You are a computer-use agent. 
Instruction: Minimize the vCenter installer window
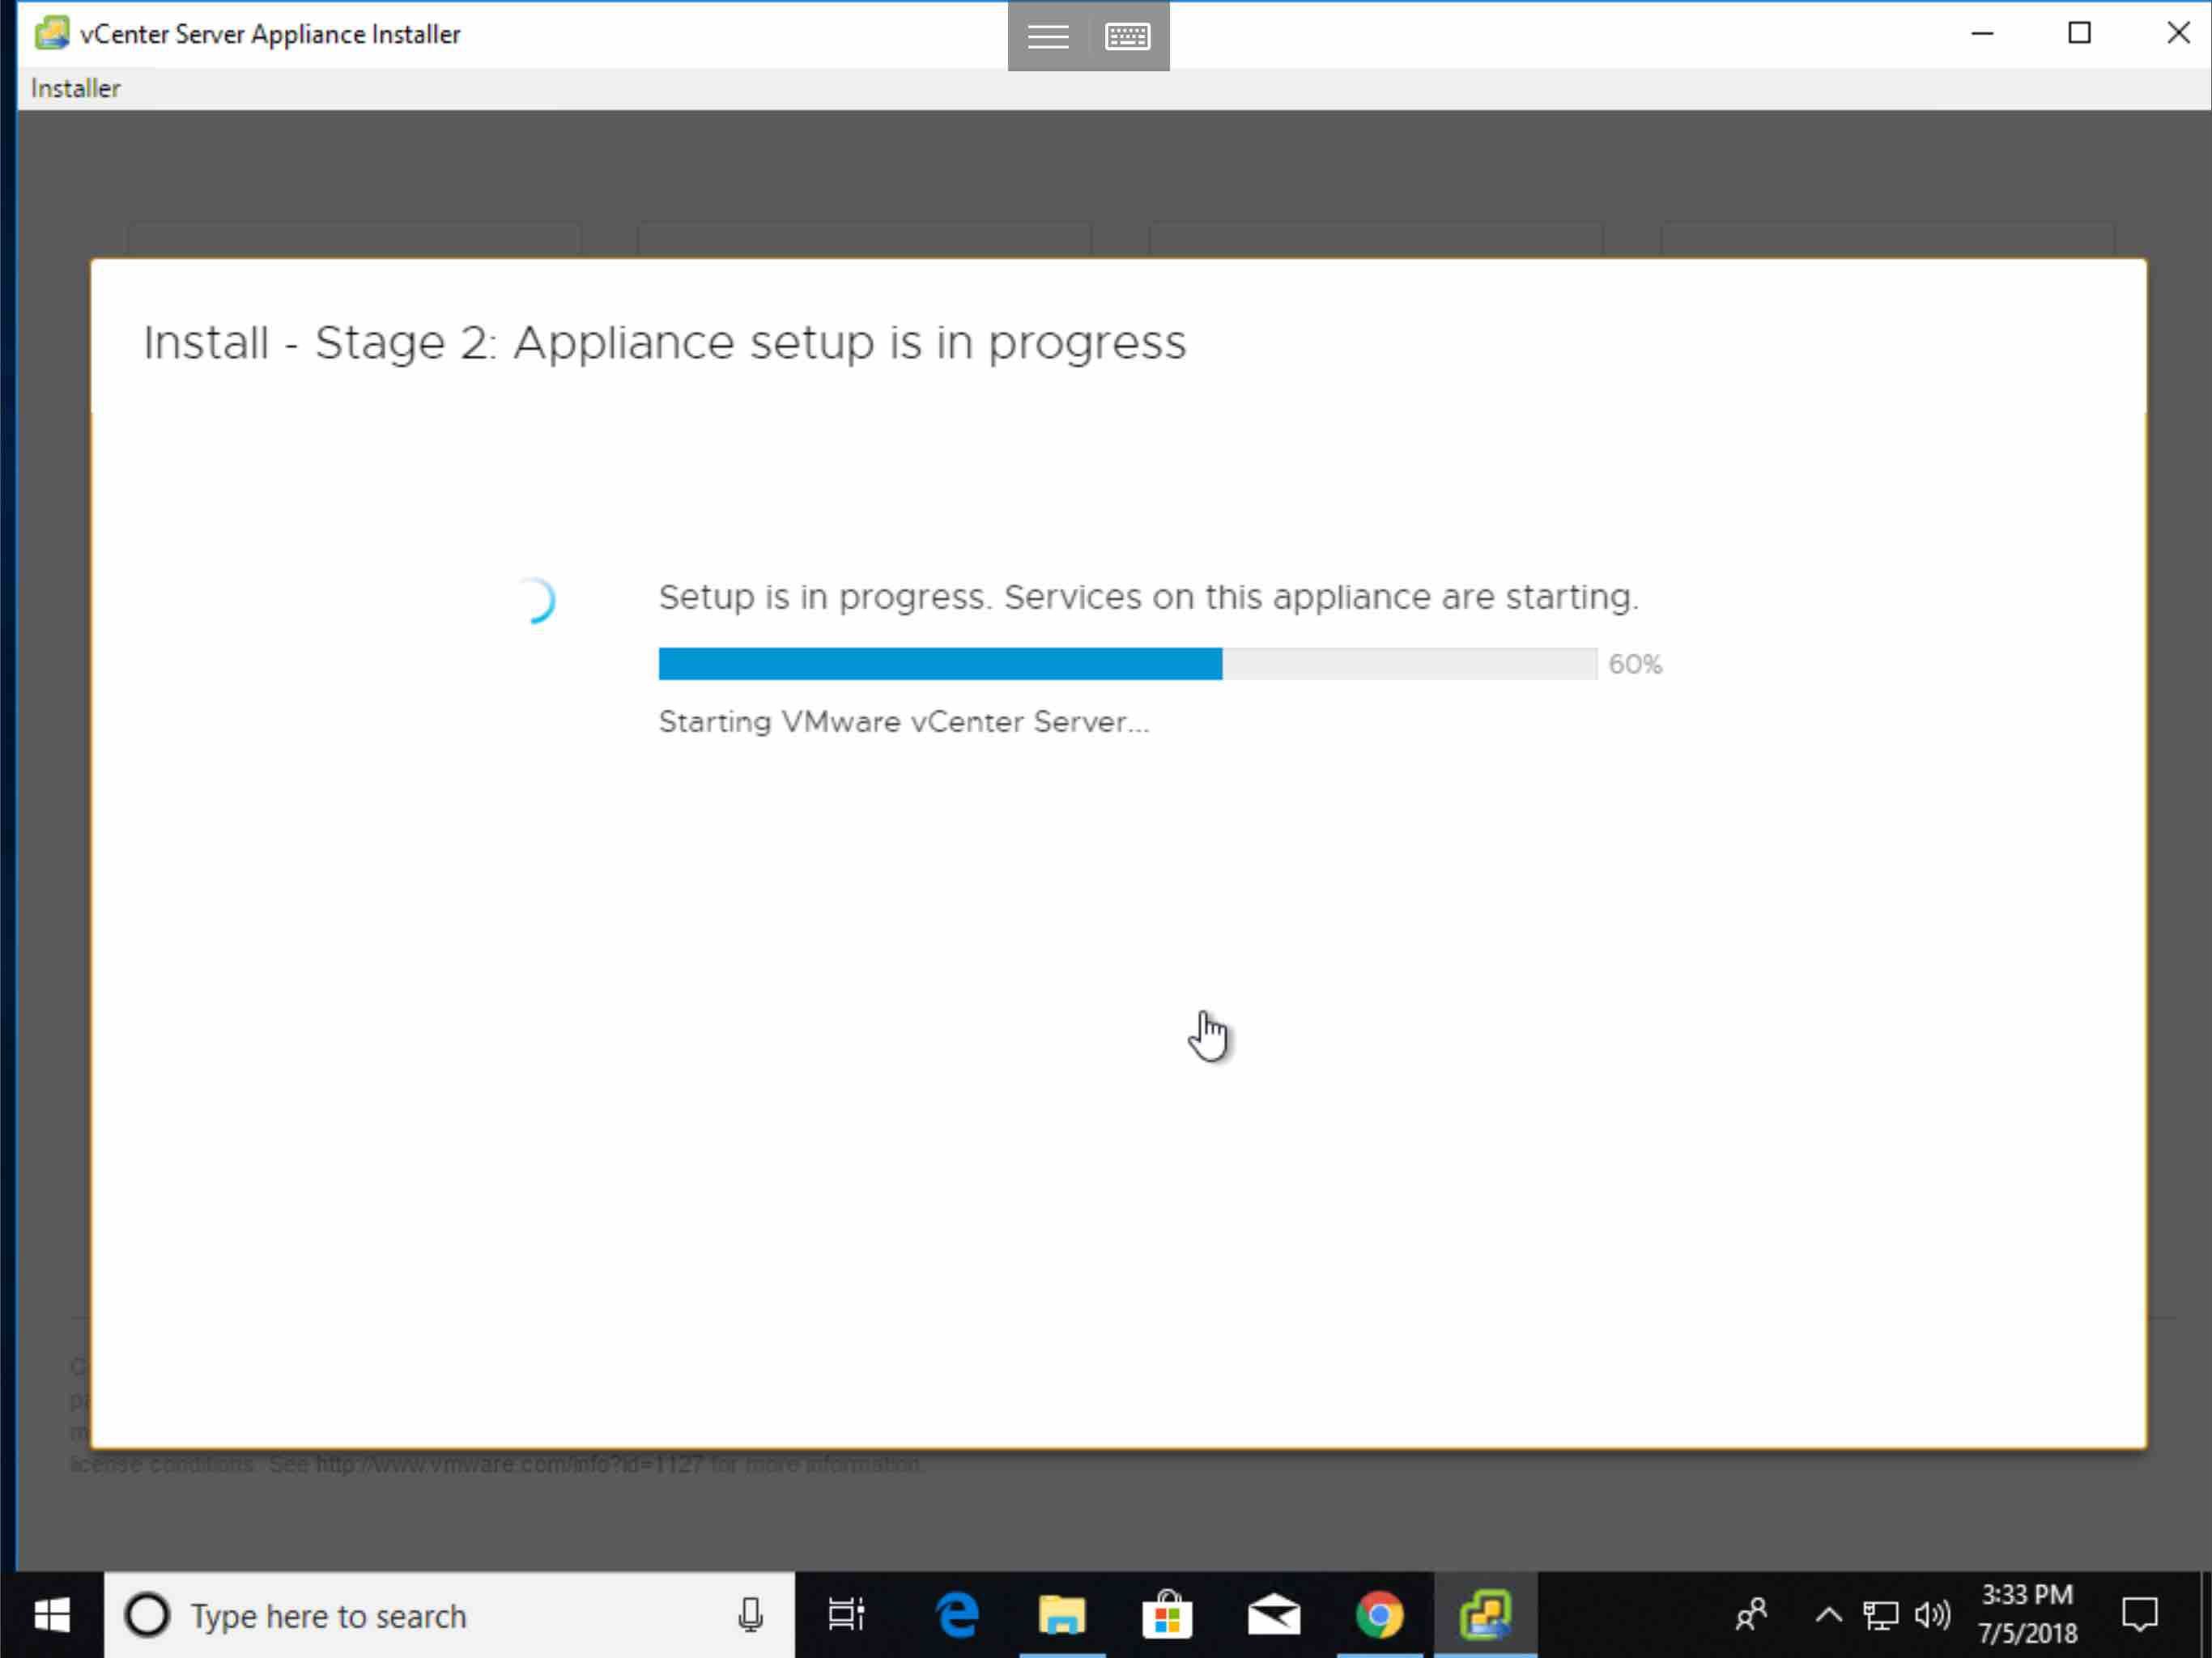[1982, 34]
